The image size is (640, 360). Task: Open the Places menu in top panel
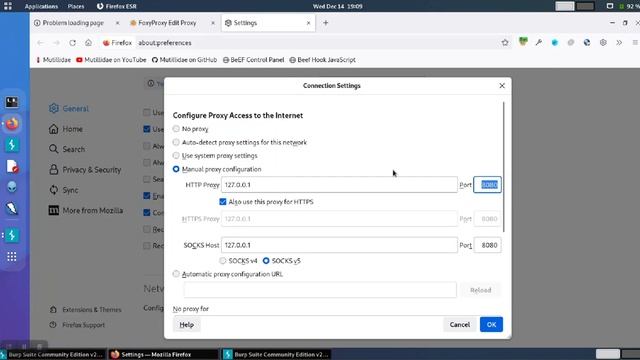click(76, 6)
